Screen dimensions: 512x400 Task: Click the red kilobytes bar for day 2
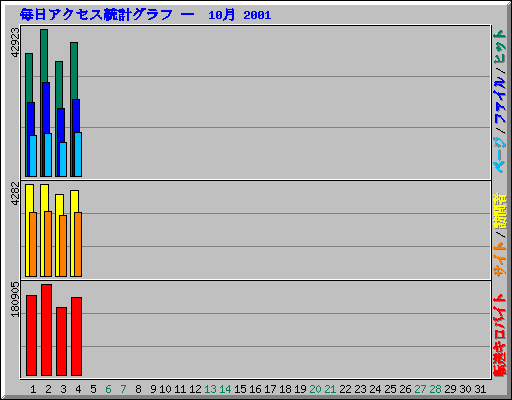[46, 330]
